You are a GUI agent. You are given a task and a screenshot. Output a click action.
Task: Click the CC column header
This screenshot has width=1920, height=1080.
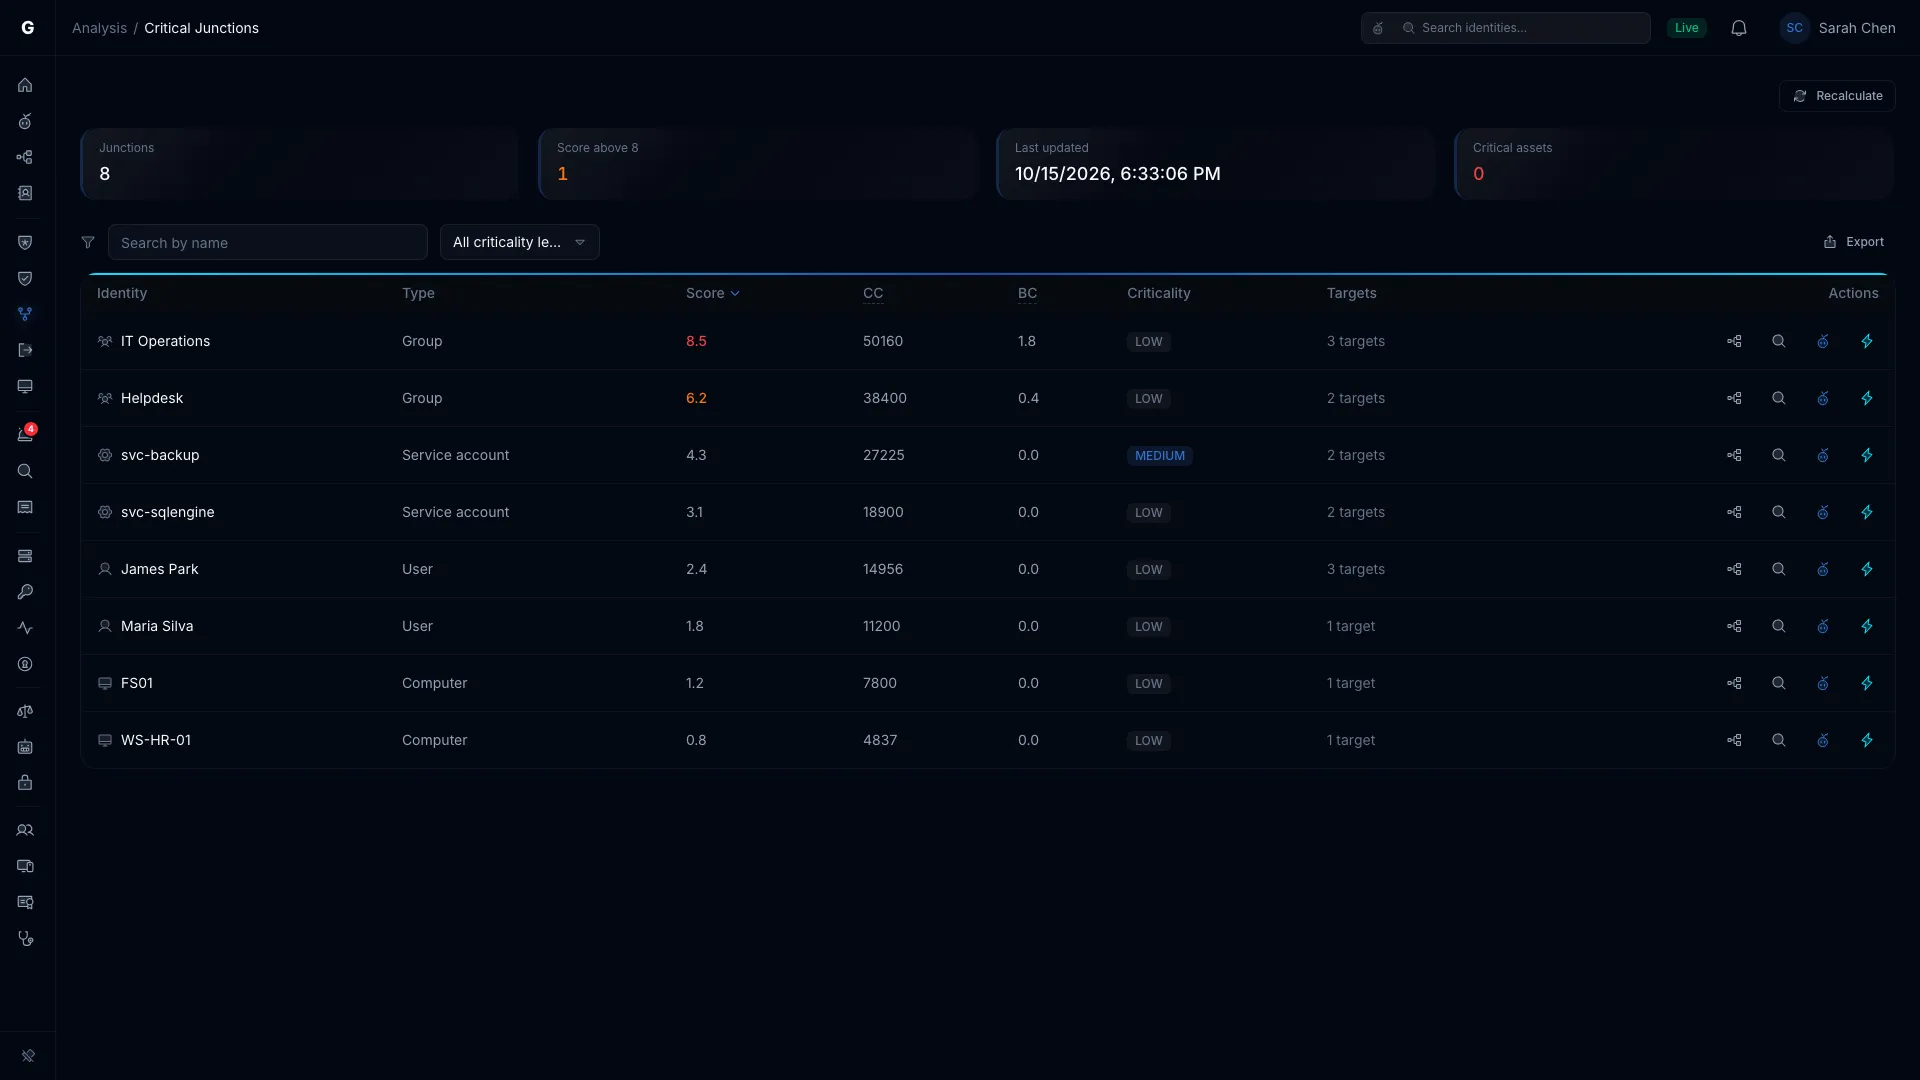point(873,293)
